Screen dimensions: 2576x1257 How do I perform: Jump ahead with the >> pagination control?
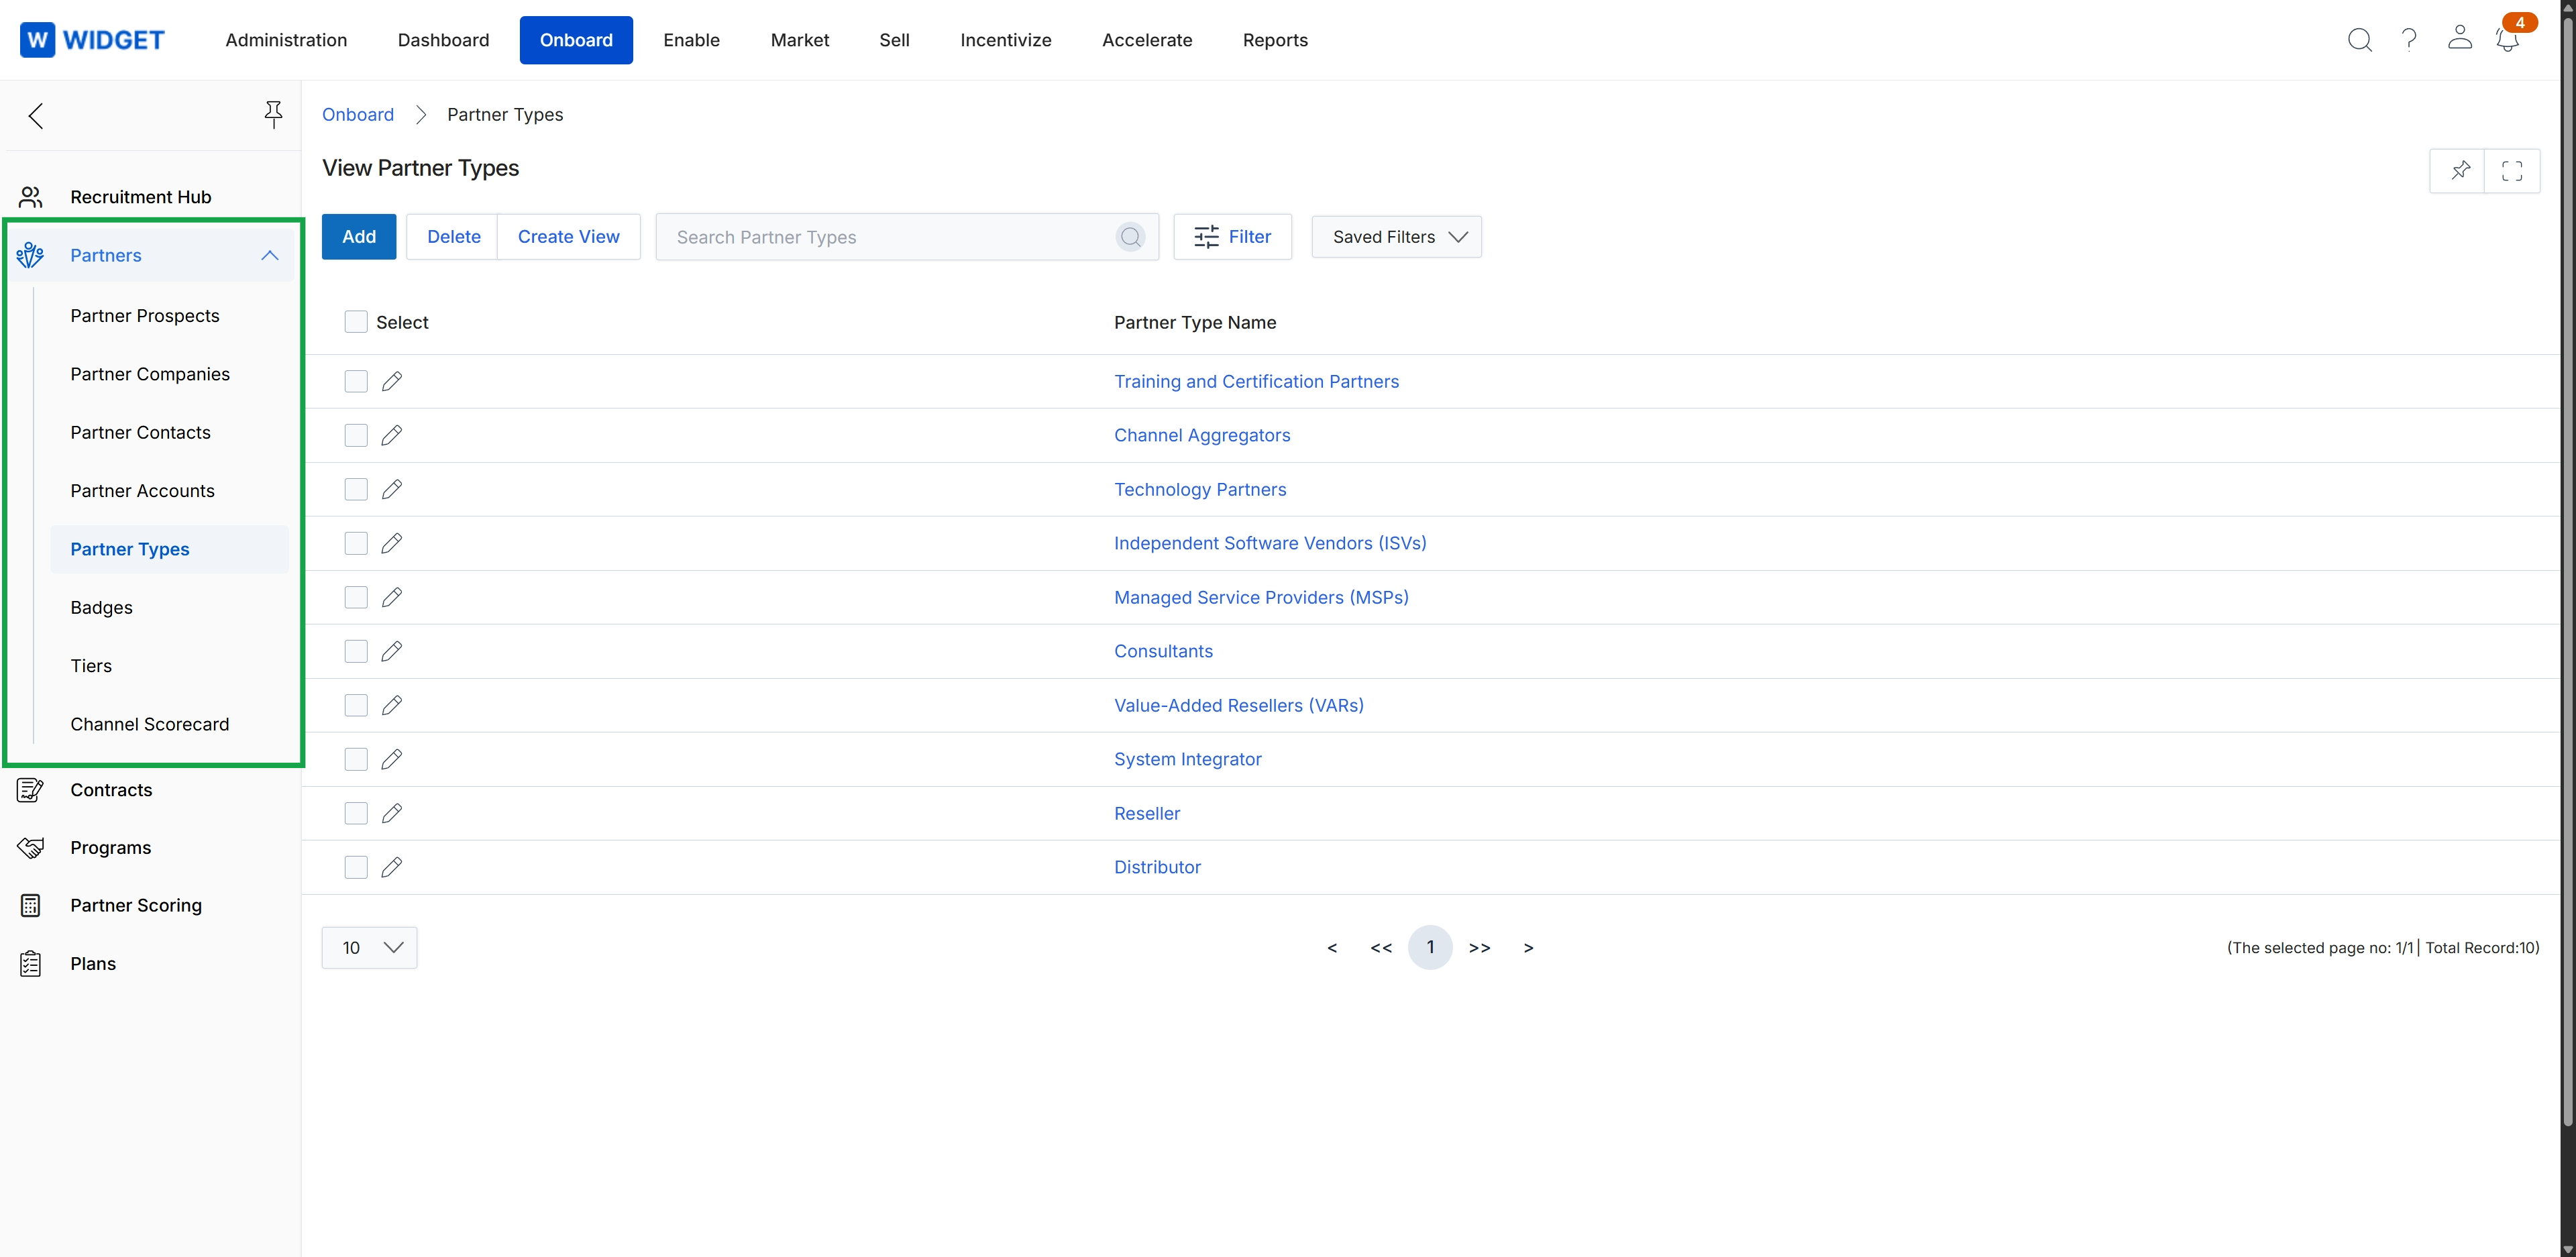click(1479, 948)
